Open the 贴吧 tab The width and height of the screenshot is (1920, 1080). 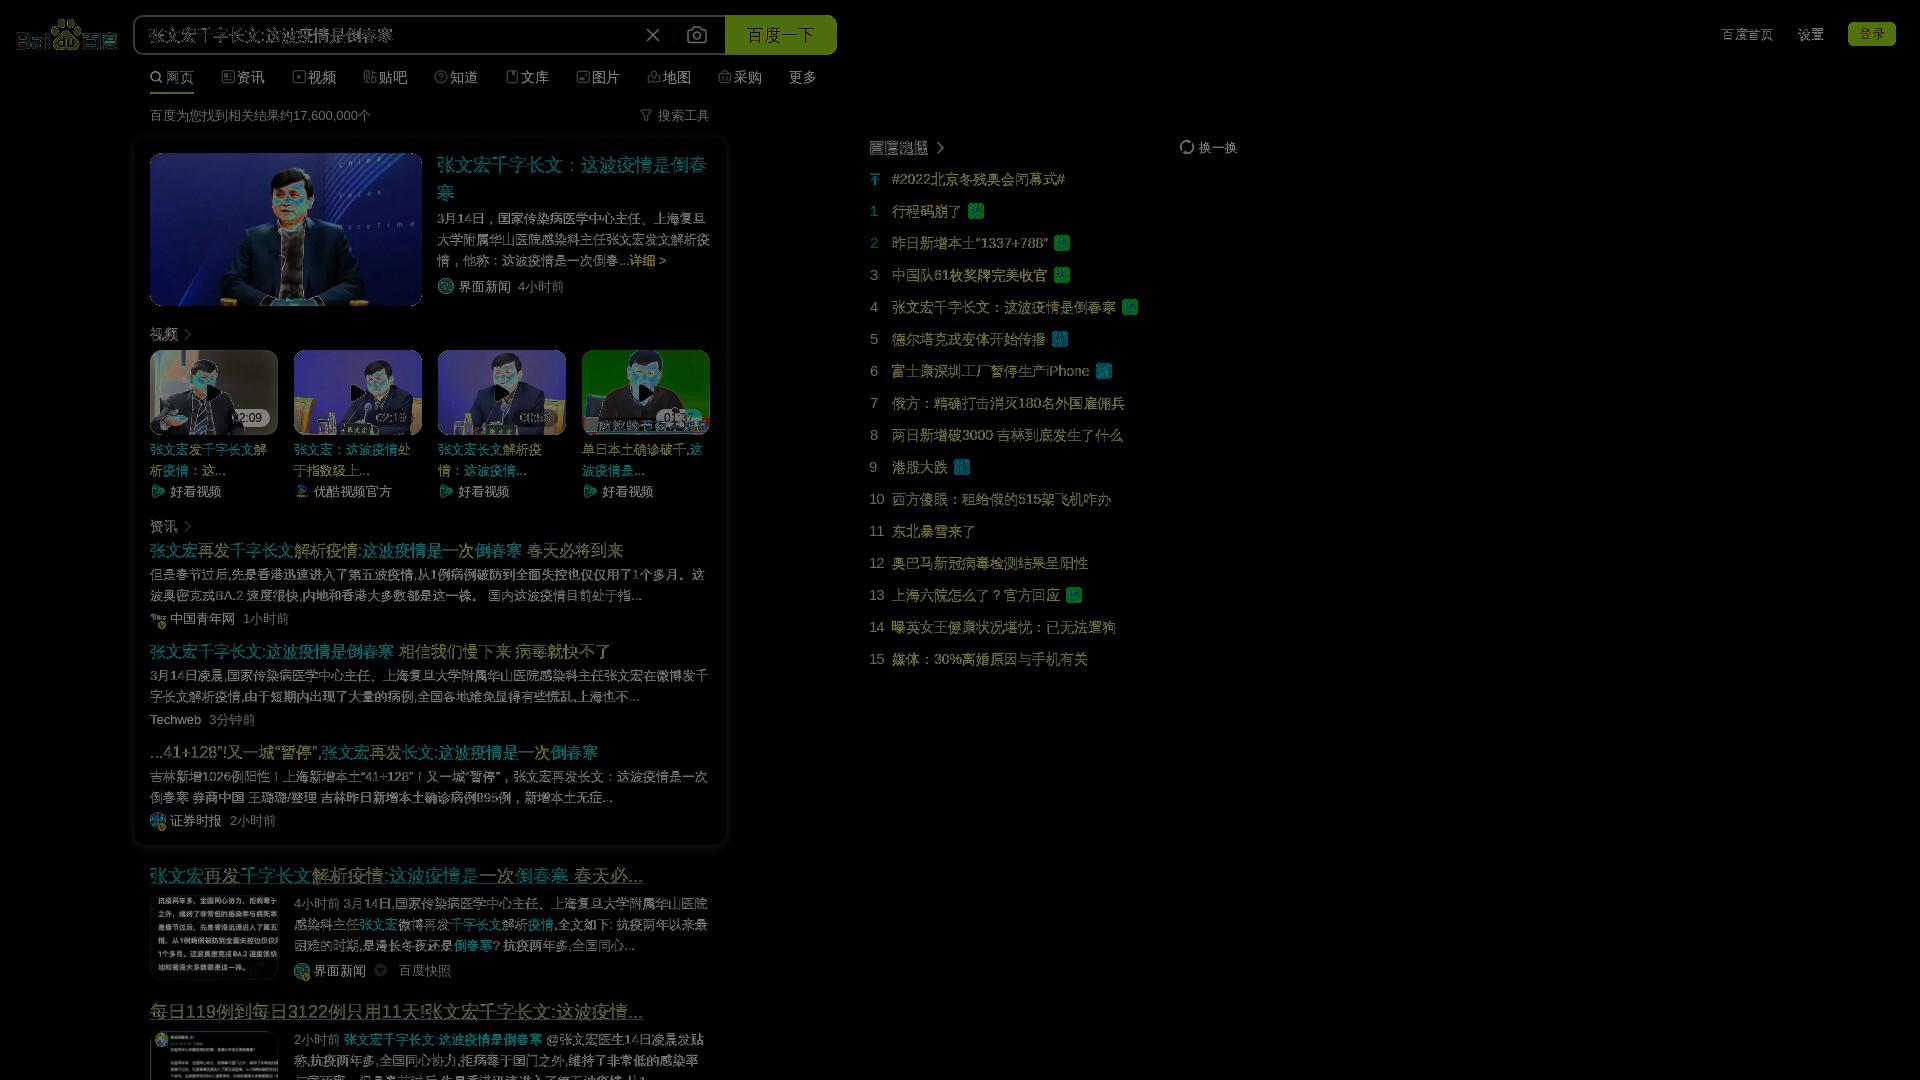385,77
